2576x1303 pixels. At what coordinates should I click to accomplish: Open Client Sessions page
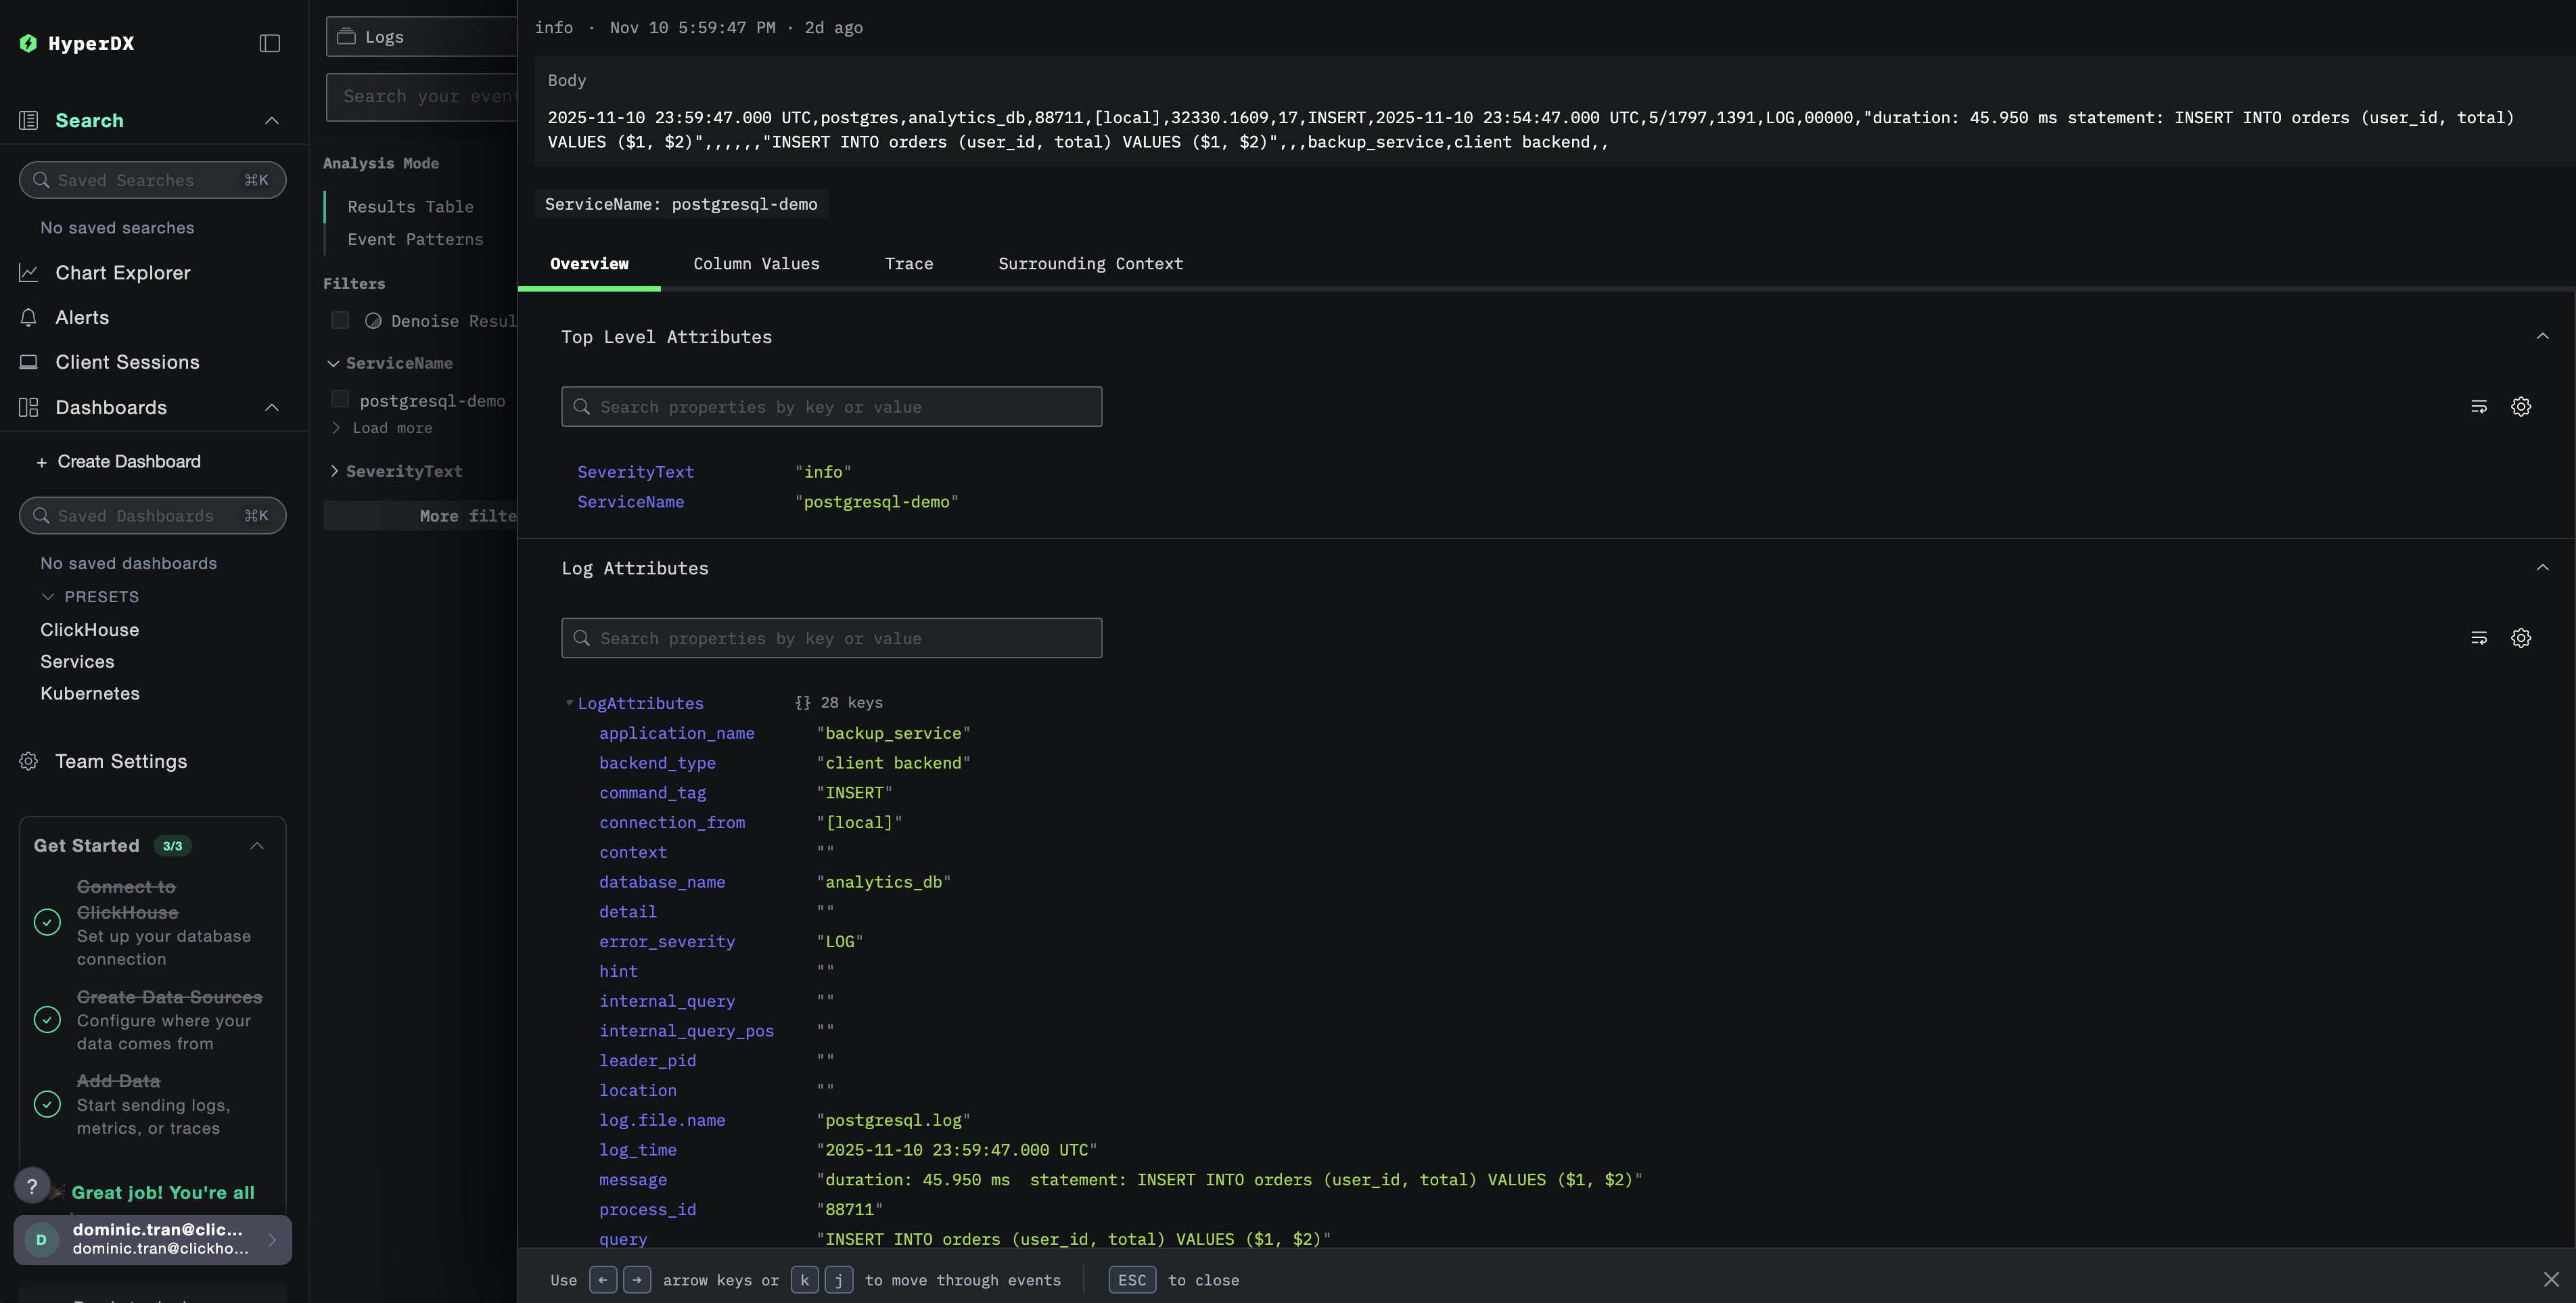click(126, 362)
